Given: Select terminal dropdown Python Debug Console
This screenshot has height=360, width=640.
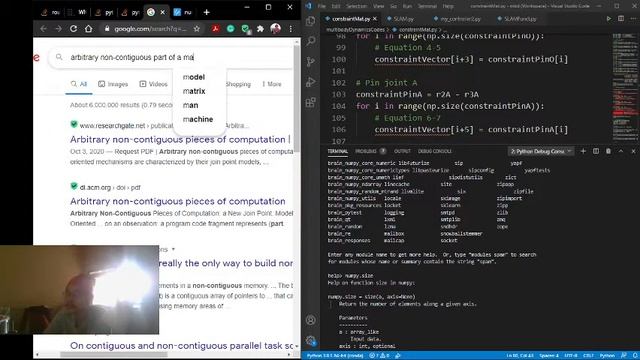Looking at the screenshot, I should 541,151.
